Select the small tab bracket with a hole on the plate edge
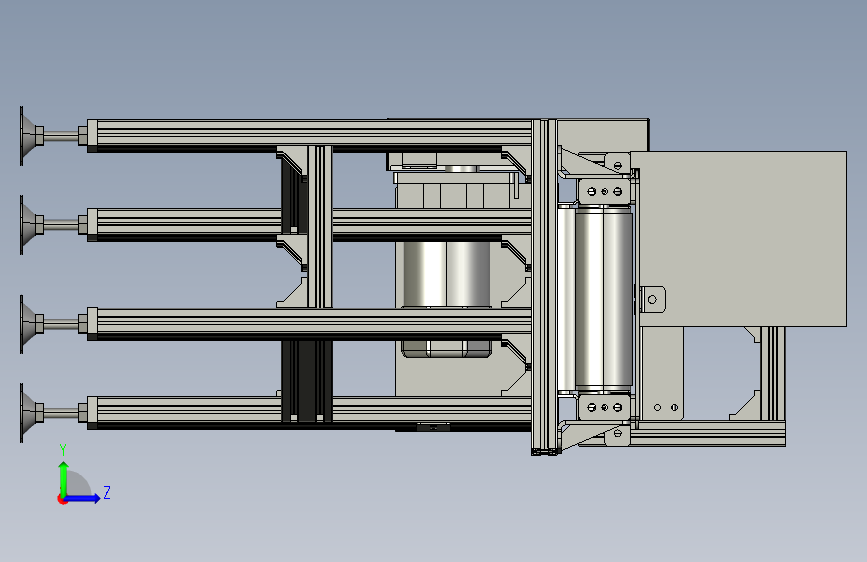 point(652,300)
